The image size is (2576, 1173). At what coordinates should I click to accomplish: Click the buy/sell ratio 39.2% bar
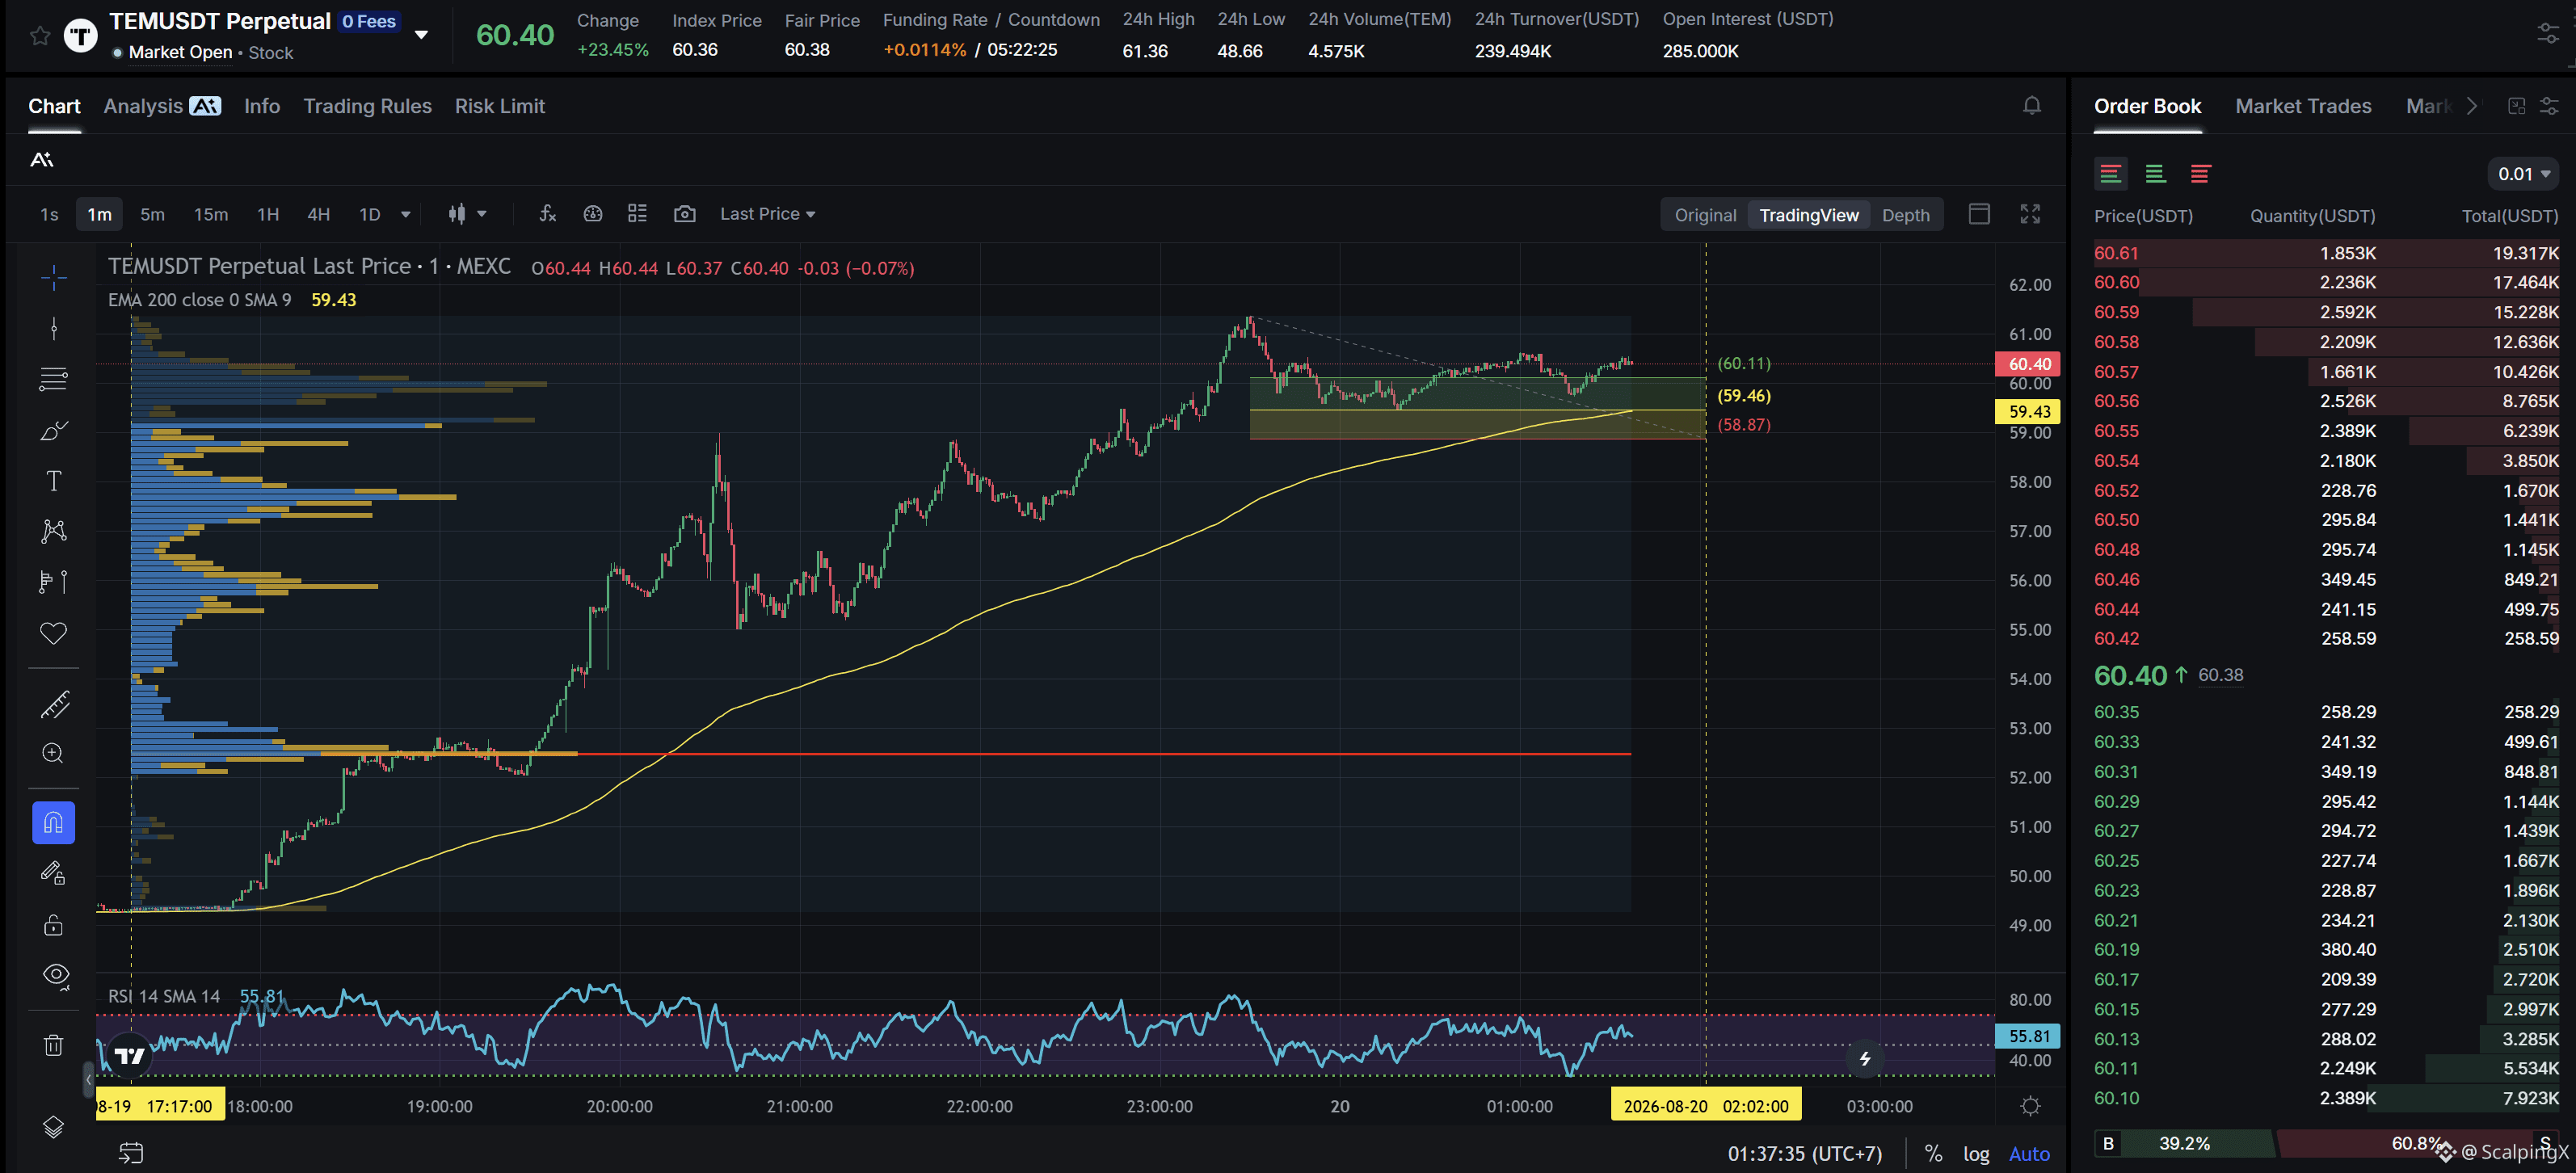[2184, 1143]
